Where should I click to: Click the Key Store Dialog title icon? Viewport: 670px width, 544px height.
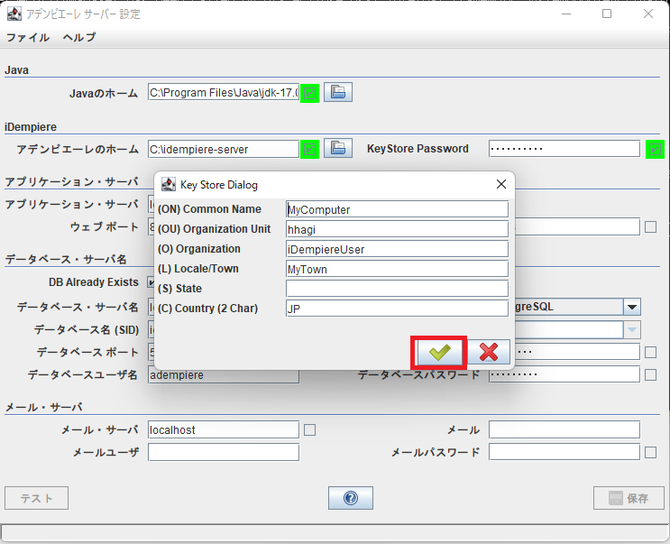pos(168,185)
